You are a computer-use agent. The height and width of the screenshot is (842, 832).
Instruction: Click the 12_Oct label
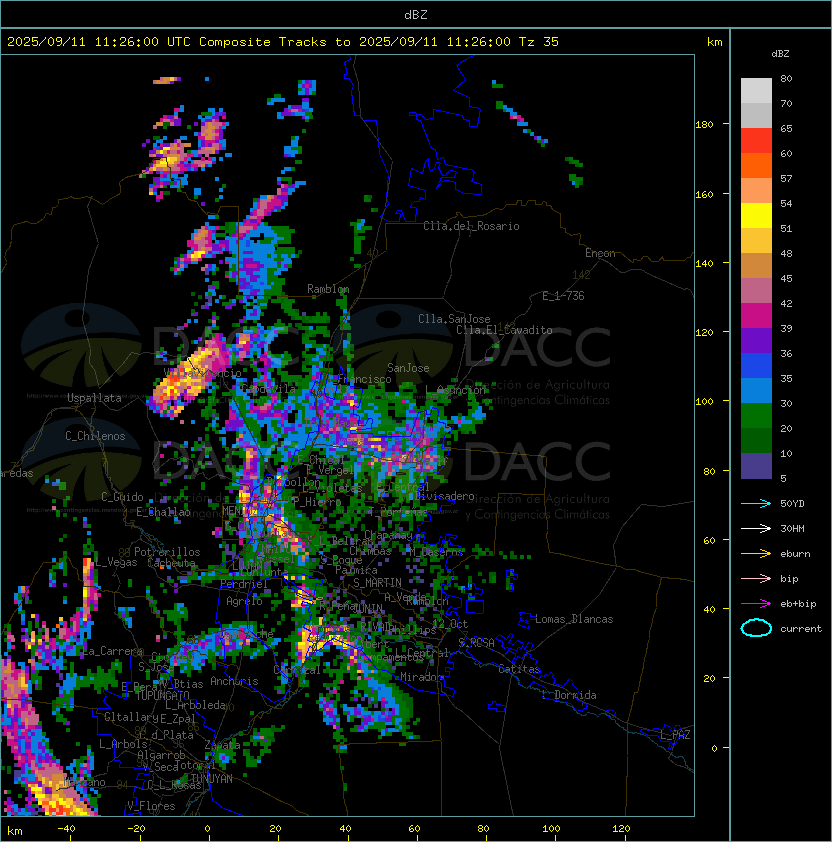point(450,624)
